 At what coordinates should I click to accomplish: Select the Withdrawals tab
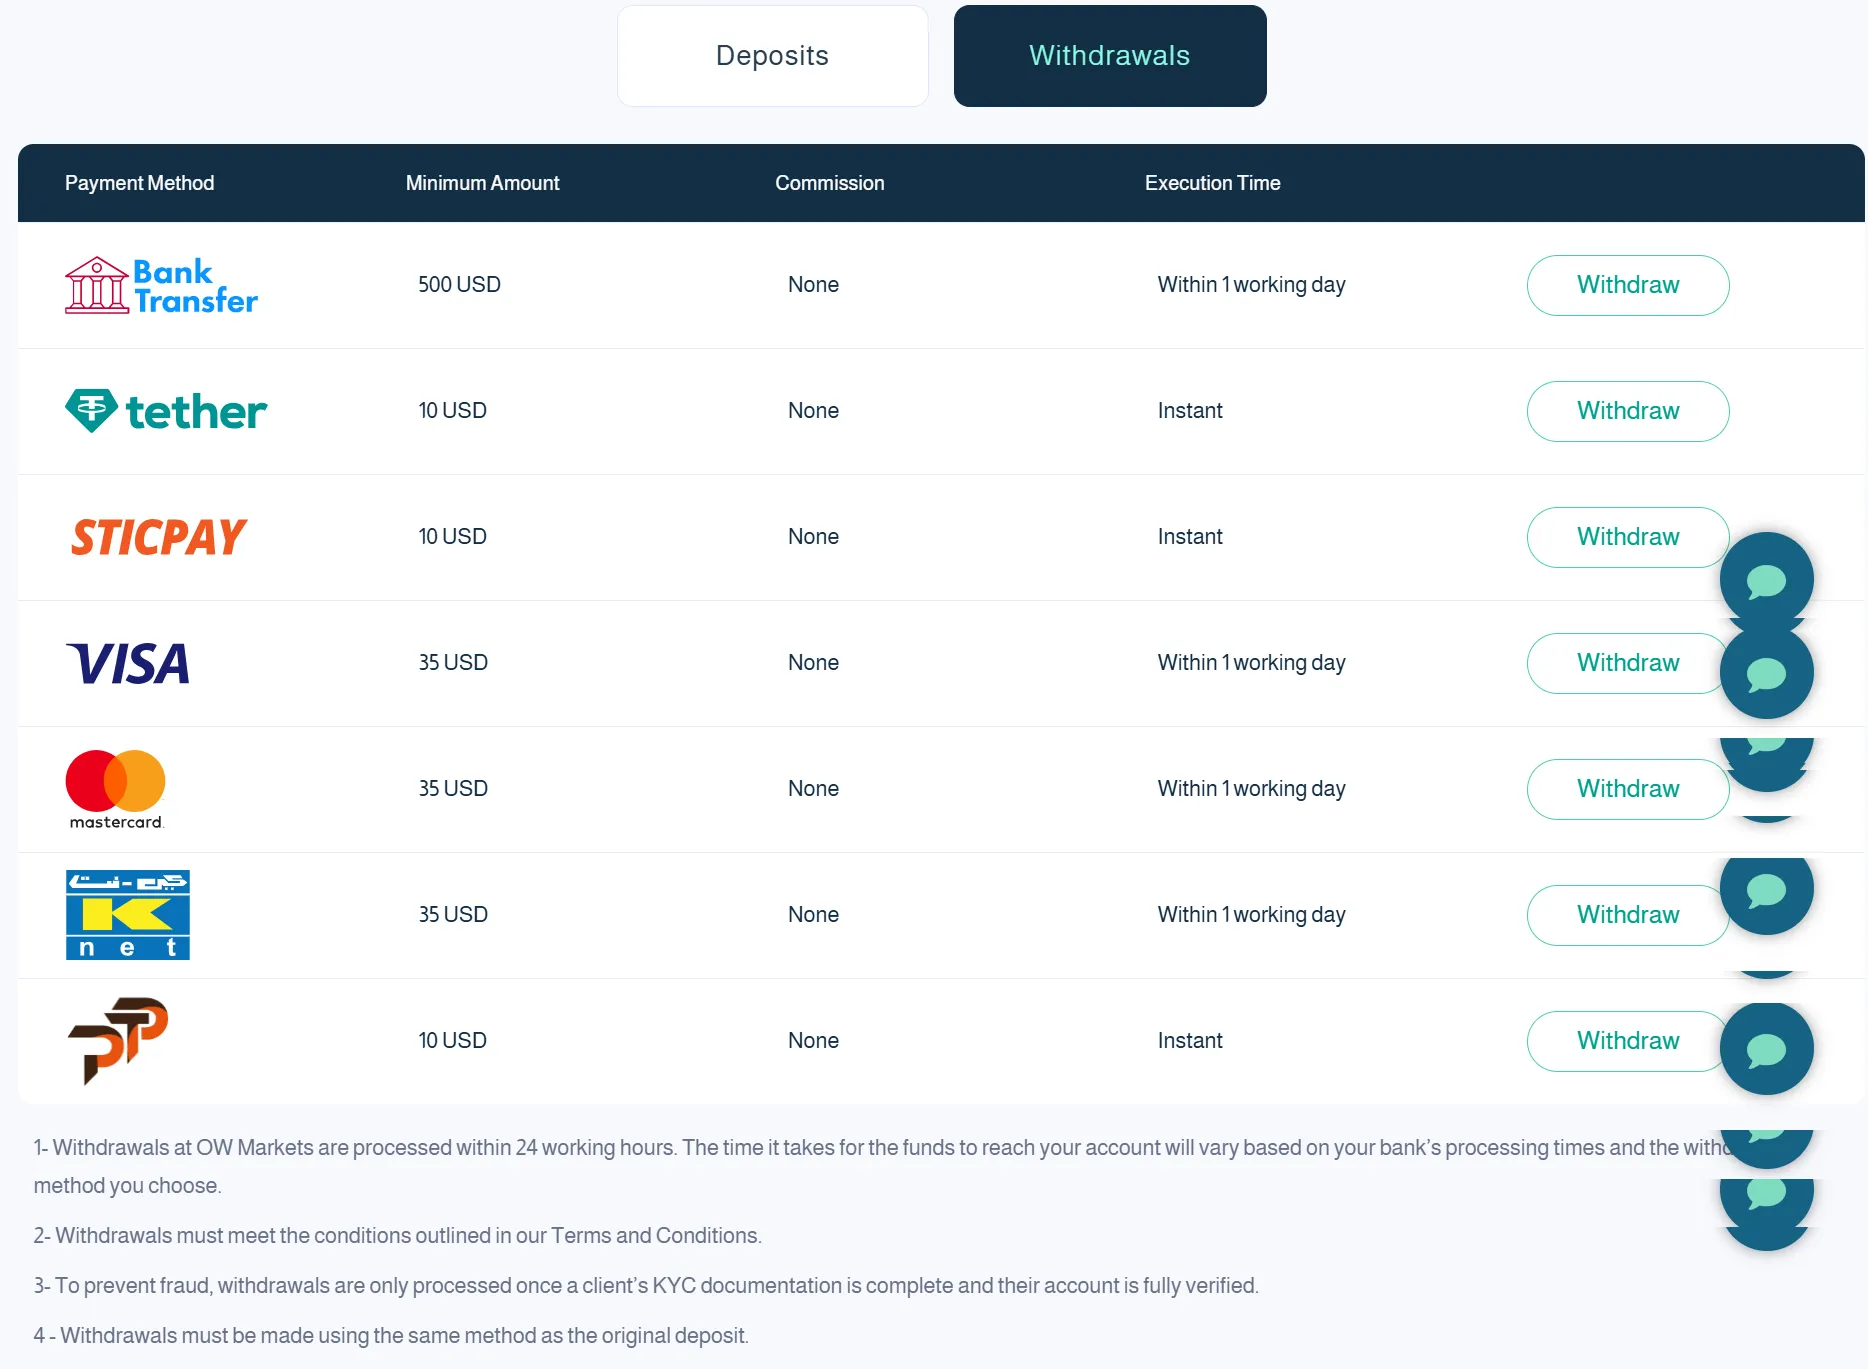[1110, 56]
